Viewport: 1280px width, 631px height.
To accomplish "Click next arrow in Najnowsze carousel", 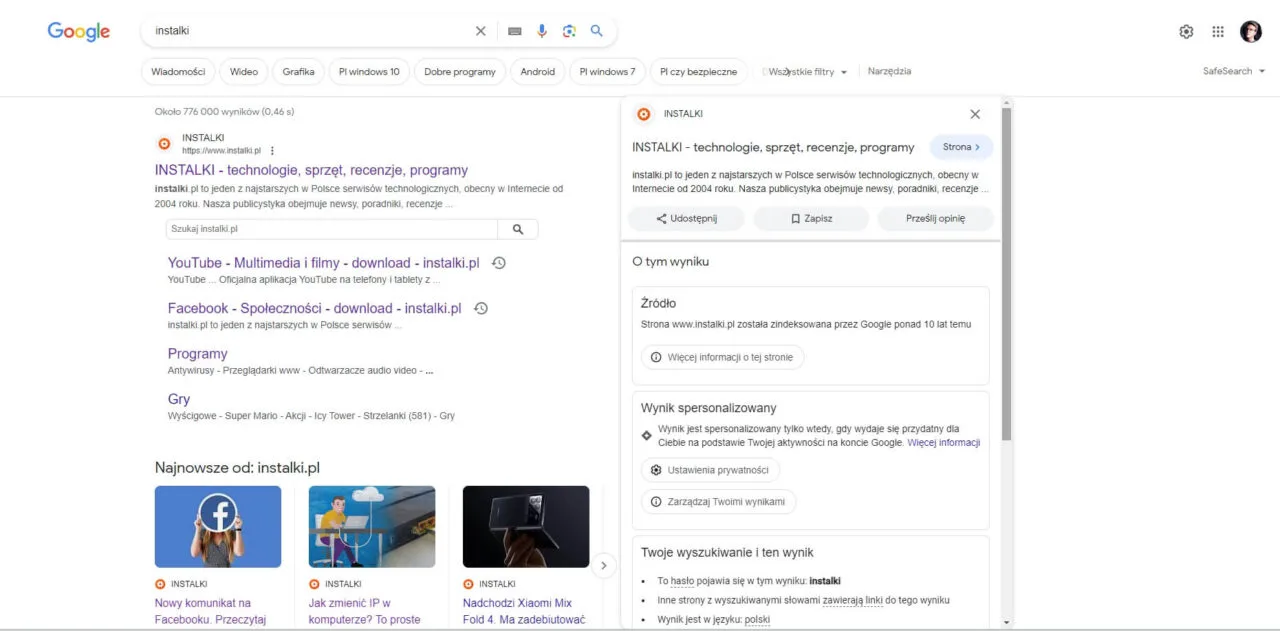I will click(603, 565).
